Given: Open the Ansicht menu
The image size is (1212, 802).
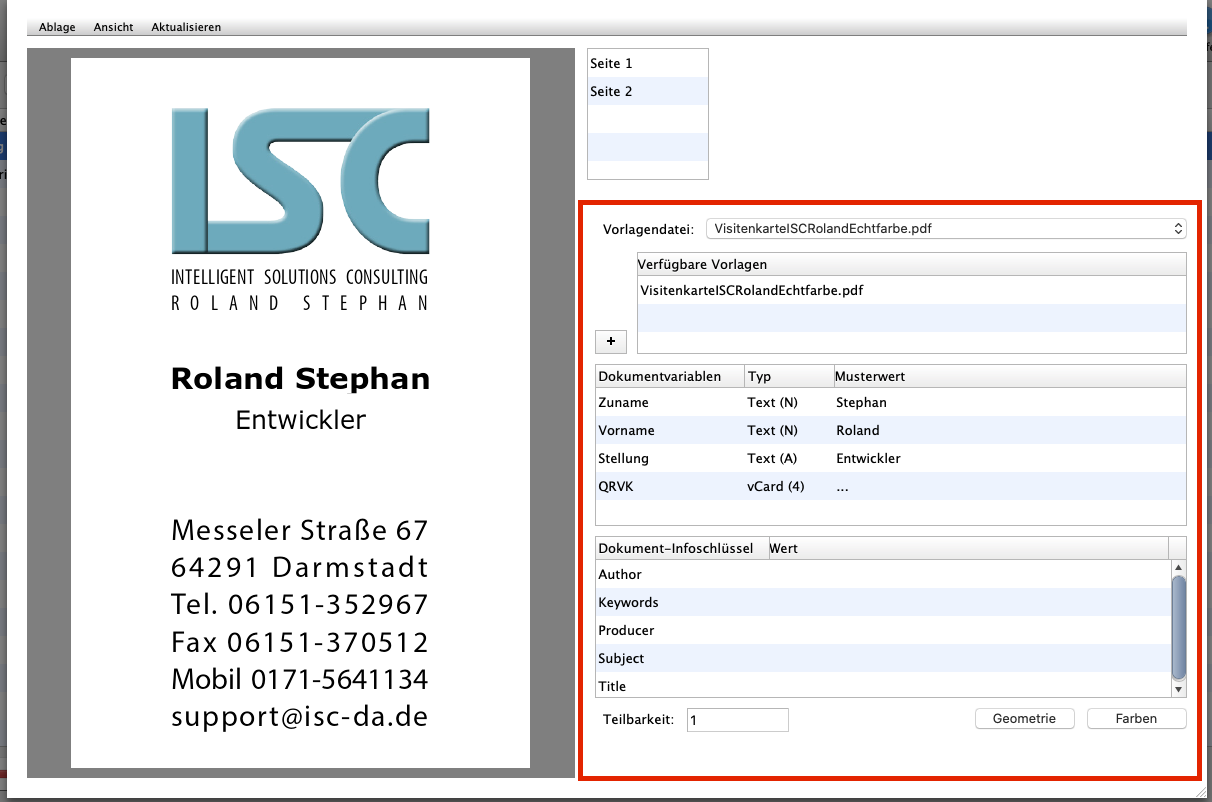Looking at the screenshot, I should tap(113, 27).
